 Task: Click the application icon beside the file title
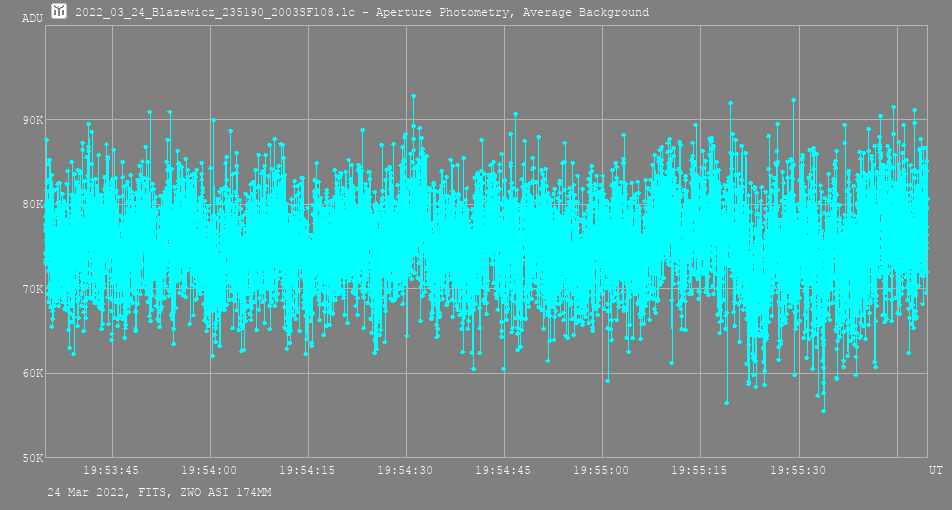click(59, 11)
